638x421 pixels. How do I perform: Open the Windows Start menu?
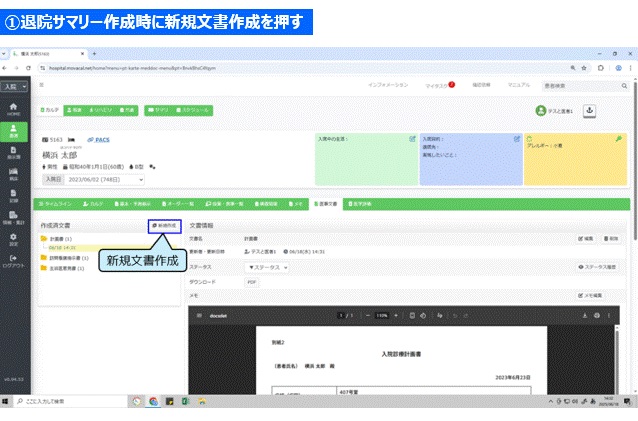[x=5, y=401]
